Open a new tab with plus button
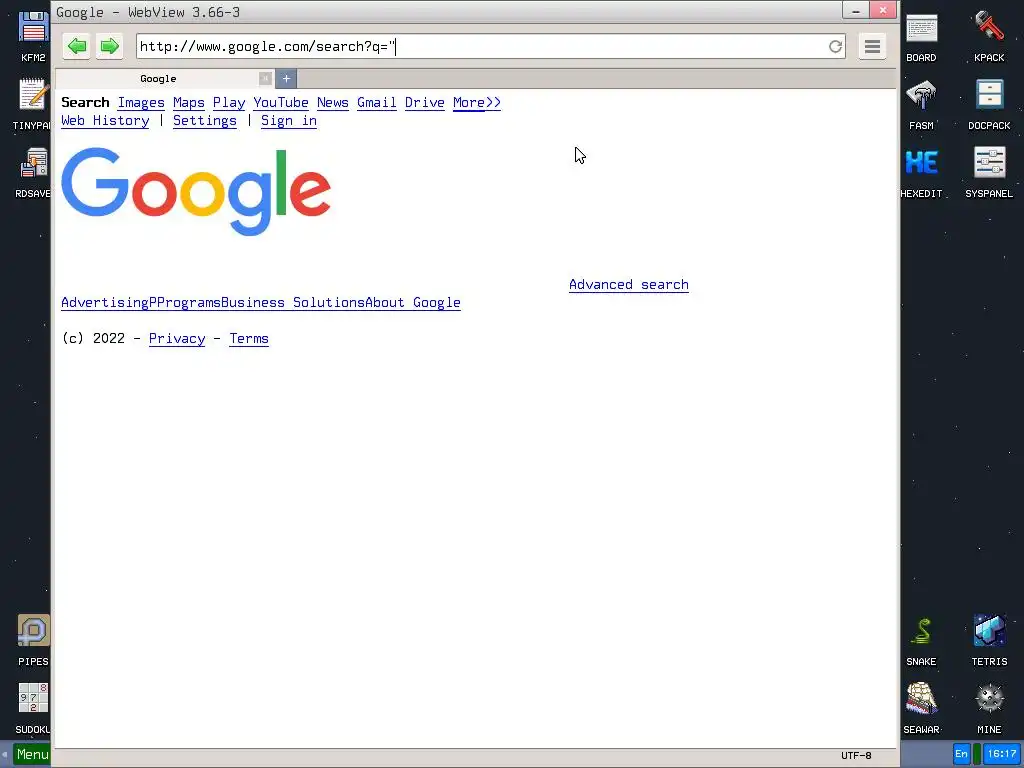Image resolution: width=1024 pixels, height=768 pixels. [286, 78]
